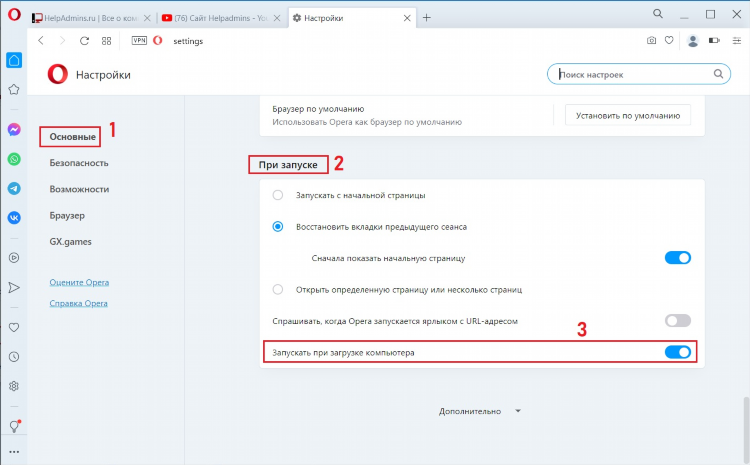Open the Player icon in sidebar
The width and height of the screenshot is (750, 465).
click(x=14, y=258)
